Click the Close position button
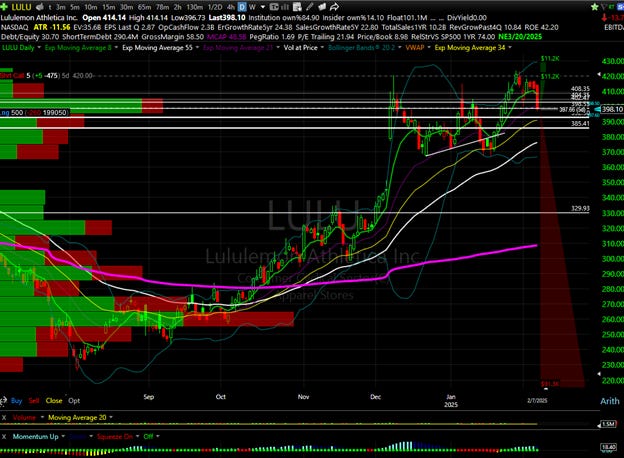624x458 pixels. click(x=54, y=401)
